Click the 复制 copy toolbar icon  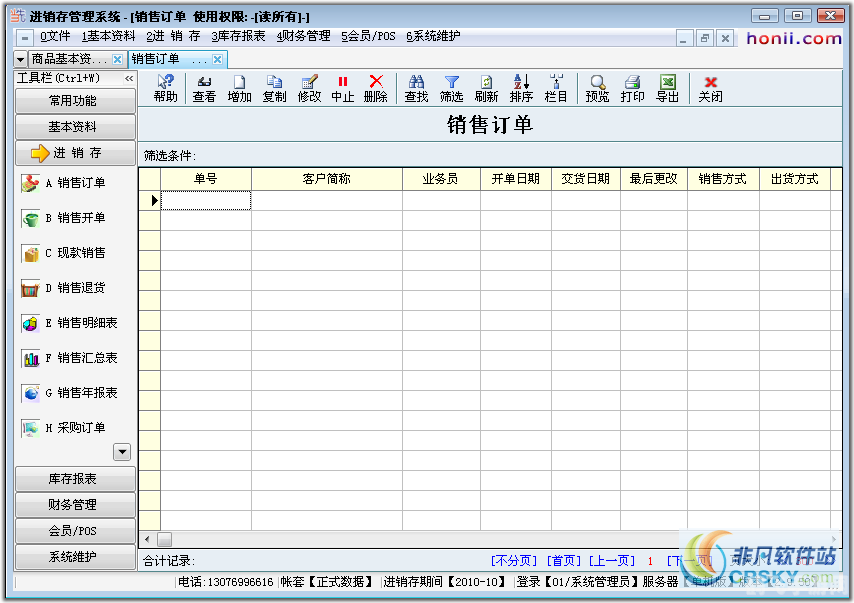coord(274,86)
